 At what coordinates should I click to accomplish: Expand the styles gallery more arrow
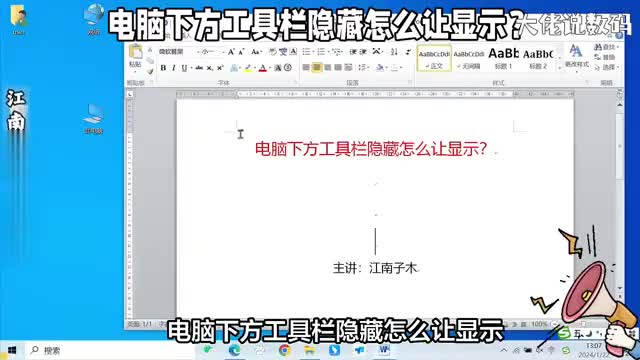560,68
